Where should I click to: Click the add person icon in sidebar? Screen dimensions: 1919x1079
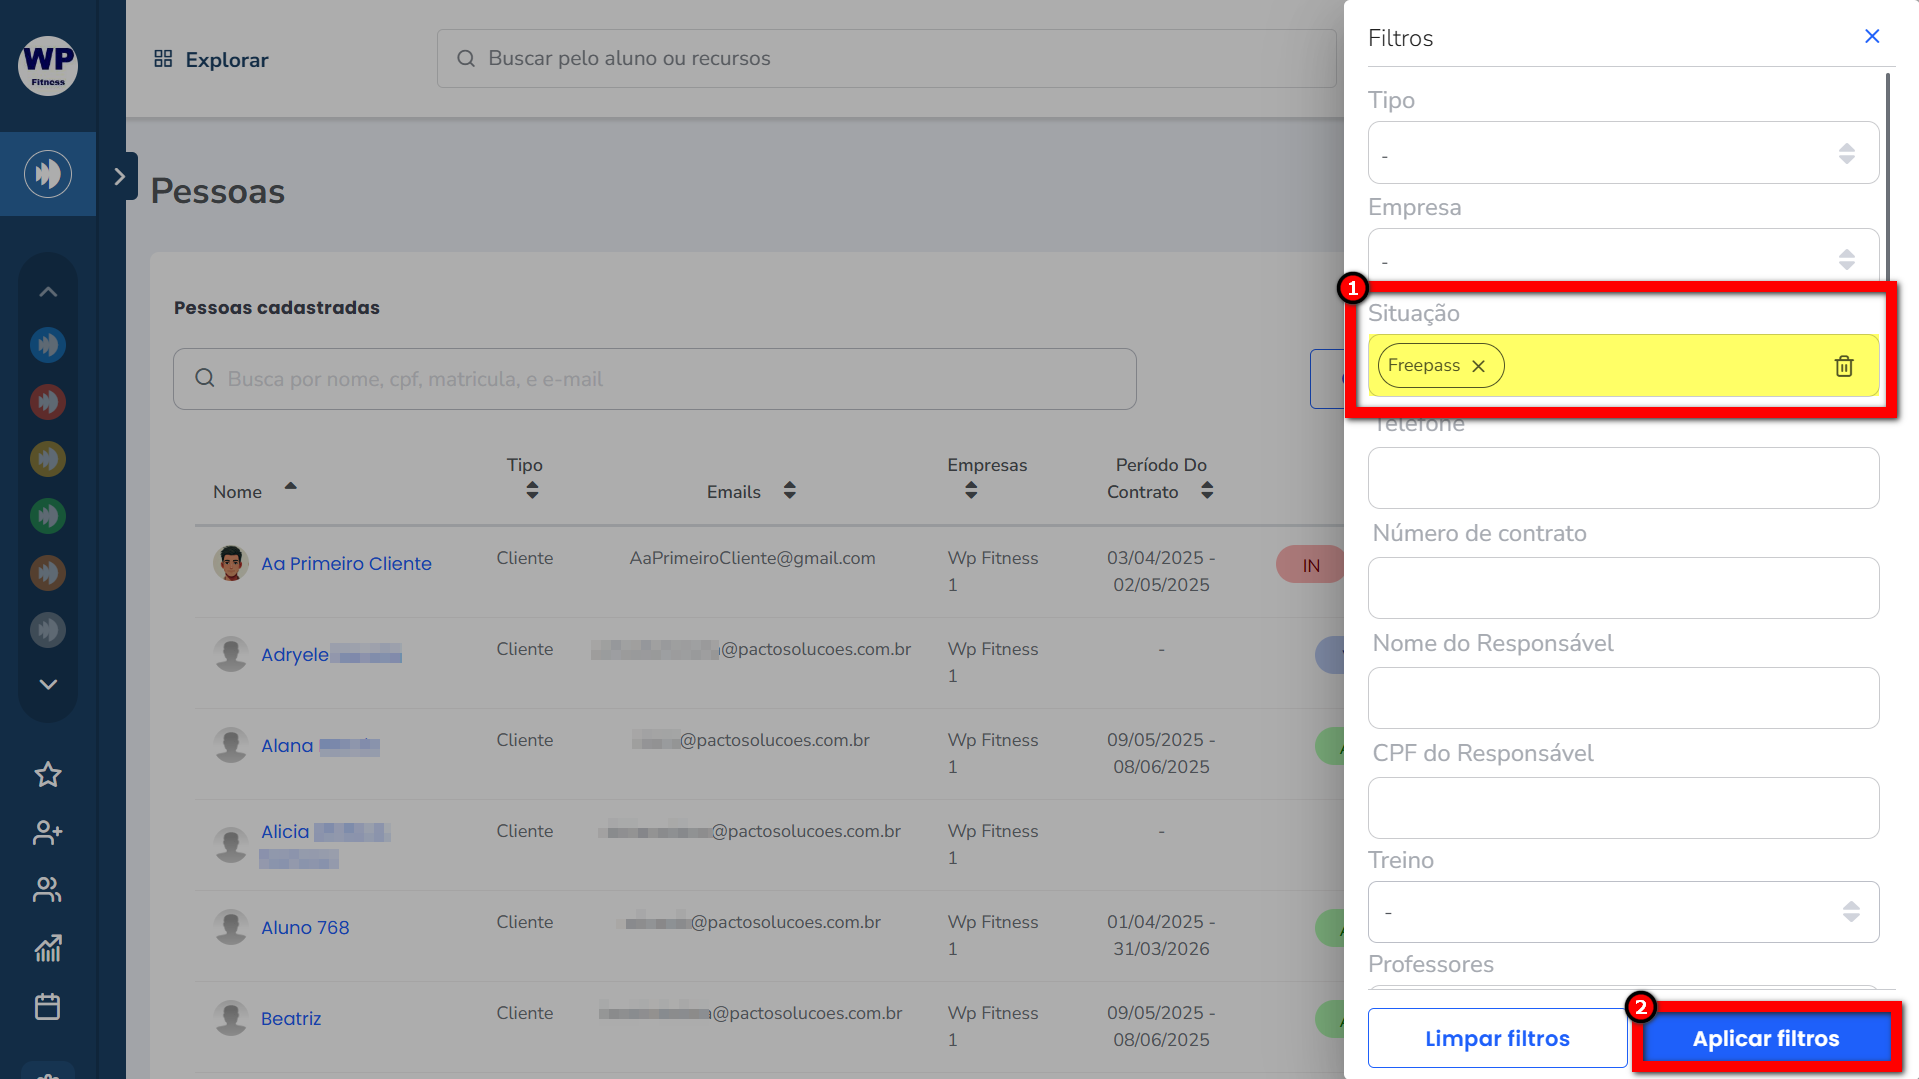[x=48, y=832]
